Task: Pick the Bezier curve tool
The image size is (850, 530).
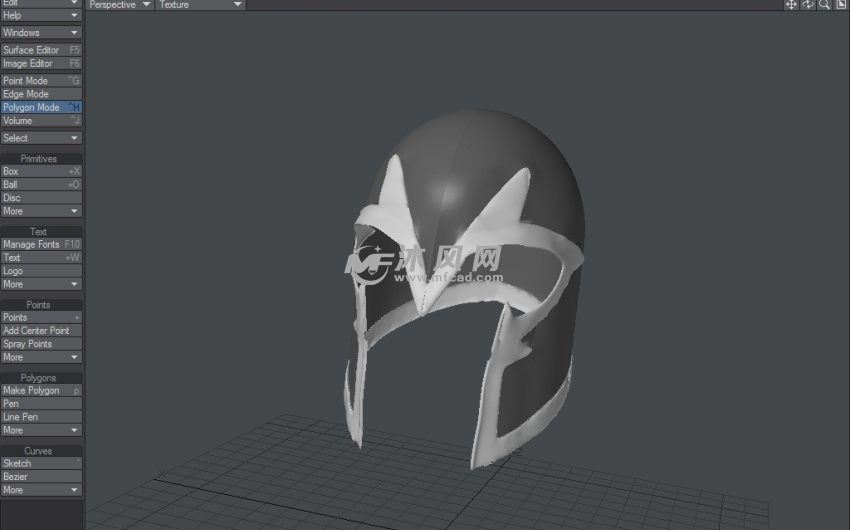Action: [x=41, y=477]
